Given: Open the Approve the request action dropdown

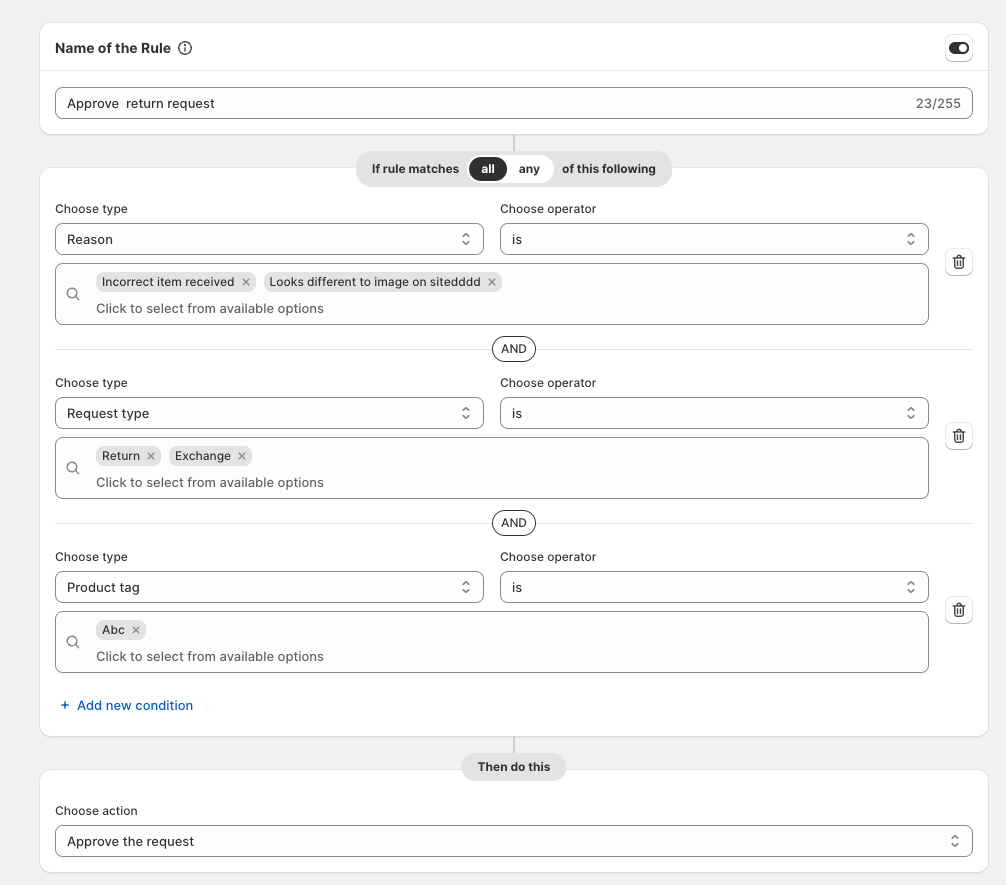Looking at the screenshot, I should point(513,840).
